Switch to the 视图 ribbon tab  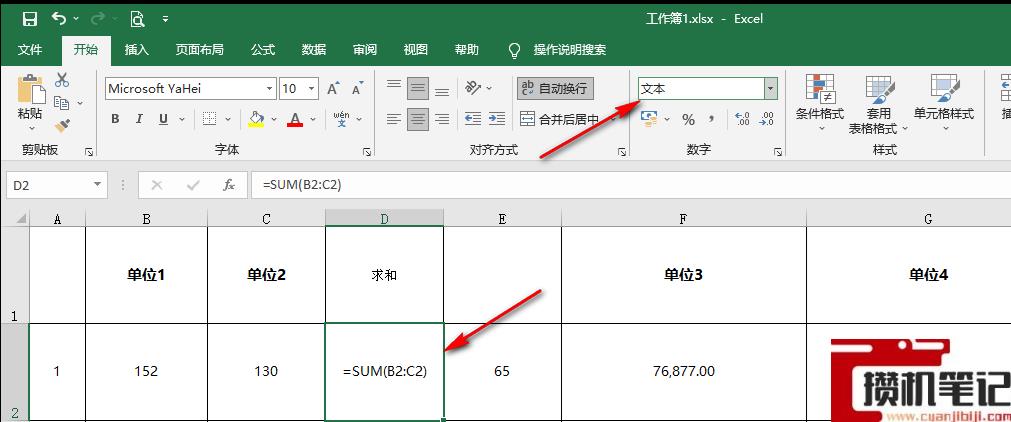pos(415,50)
